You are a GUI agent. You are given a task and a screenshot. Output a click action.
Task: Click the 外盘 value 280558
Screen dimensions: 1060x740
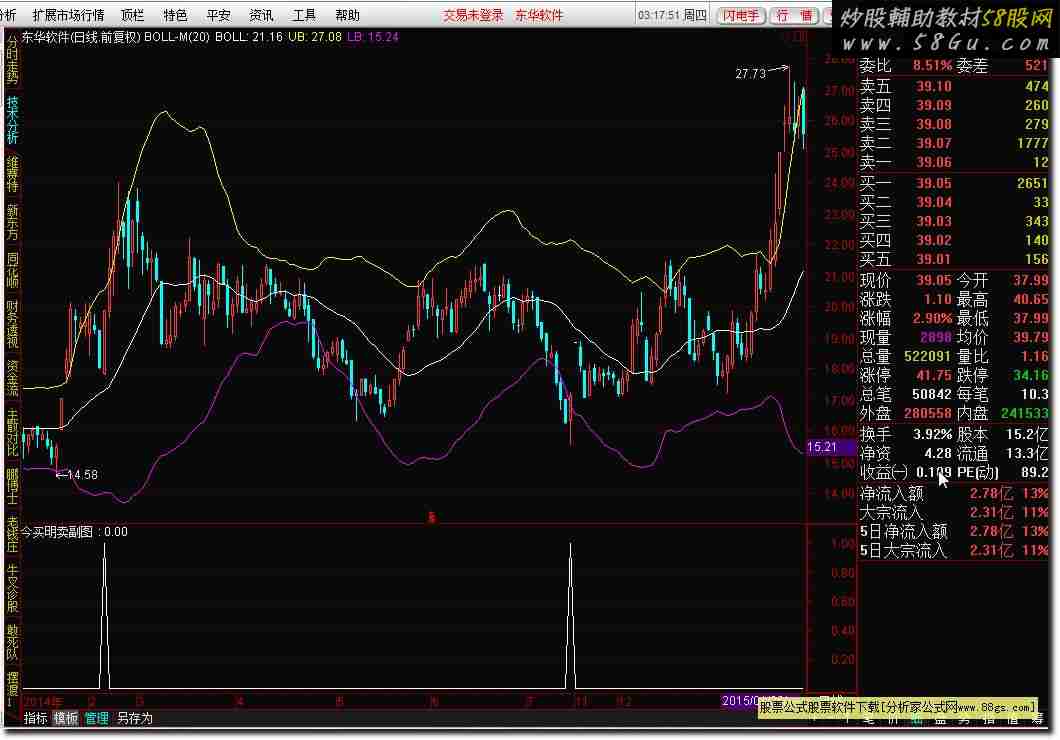pyautogui.click(x=928, y=412)
